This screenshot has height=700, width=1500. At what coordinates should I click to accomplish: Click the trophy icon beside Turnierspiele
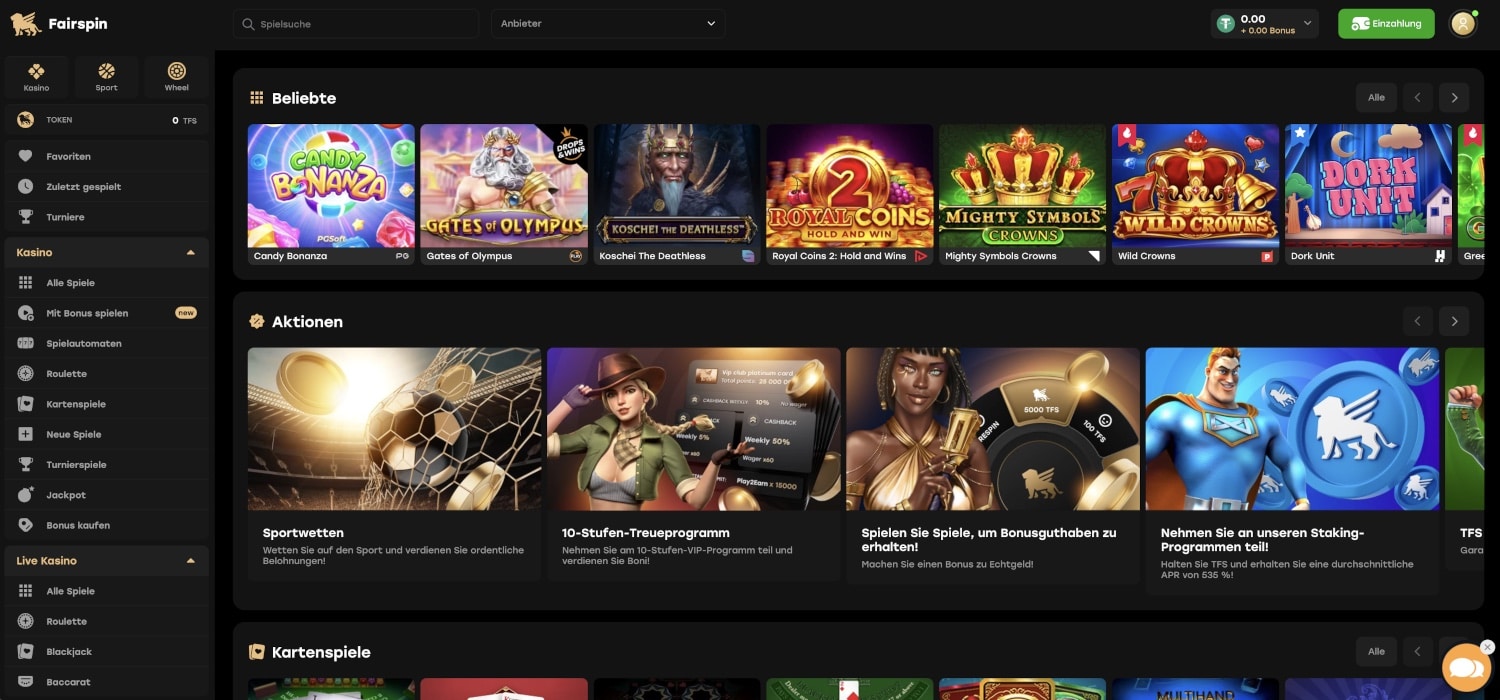(x=26, y=465)
